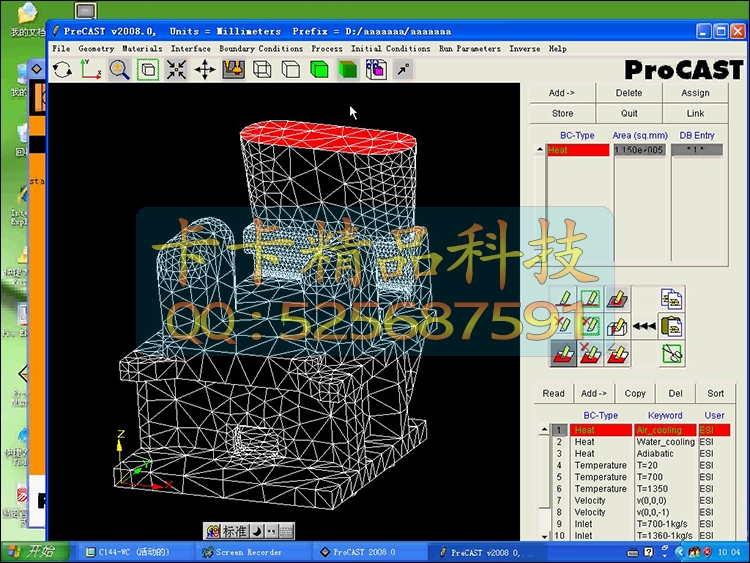Click the XY axis orientation icon
Screen dimensions: 750x563
click(x=90, y=70)
